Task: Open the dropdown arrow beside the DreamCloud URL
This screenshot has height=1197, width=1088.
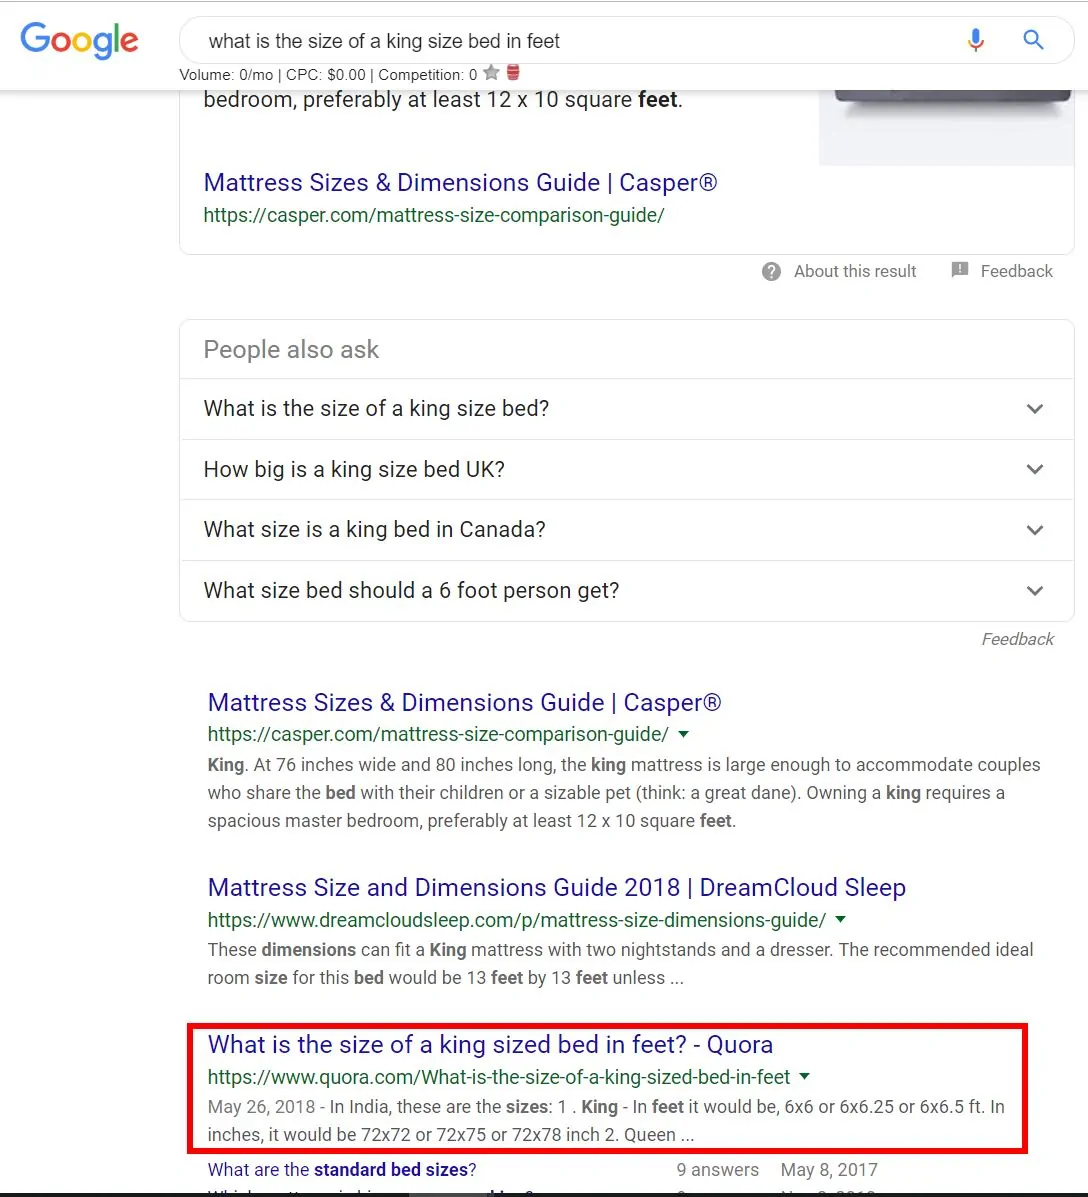Action: coord(840,920)
